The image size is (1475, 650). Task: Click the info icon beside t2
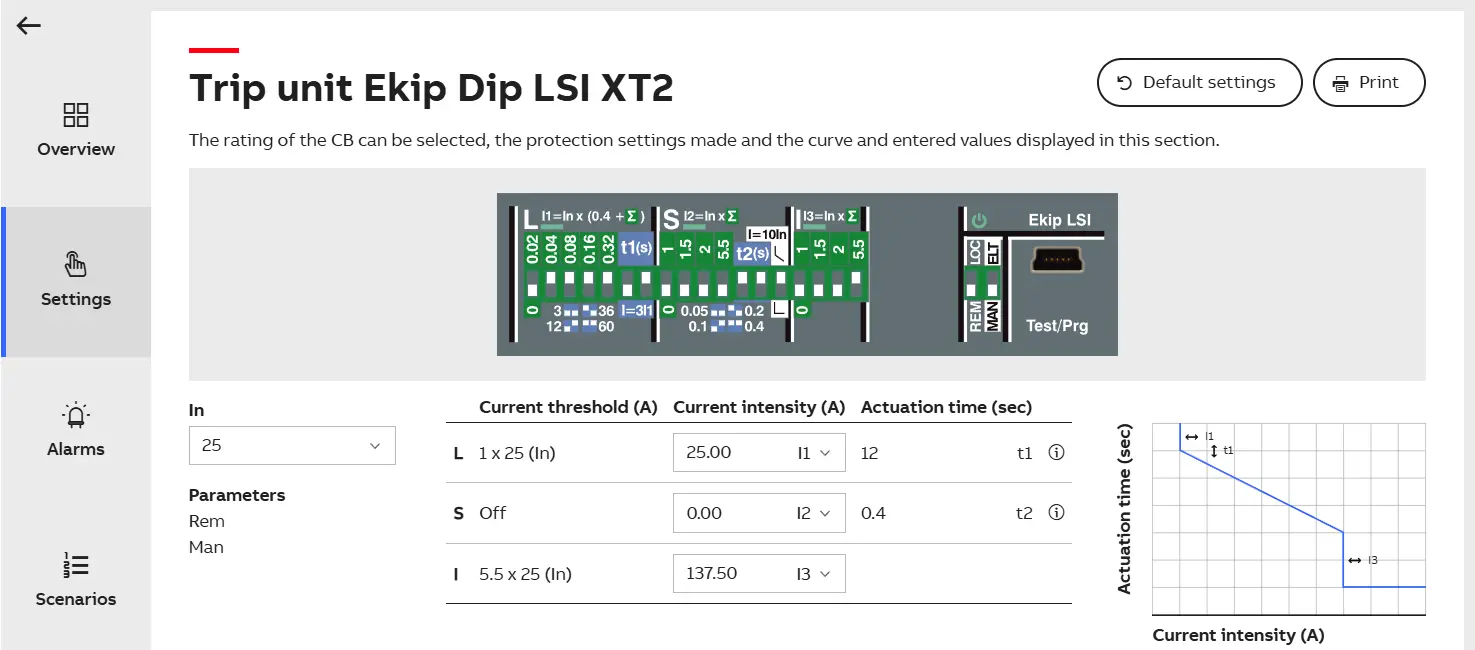[1056, 513]
